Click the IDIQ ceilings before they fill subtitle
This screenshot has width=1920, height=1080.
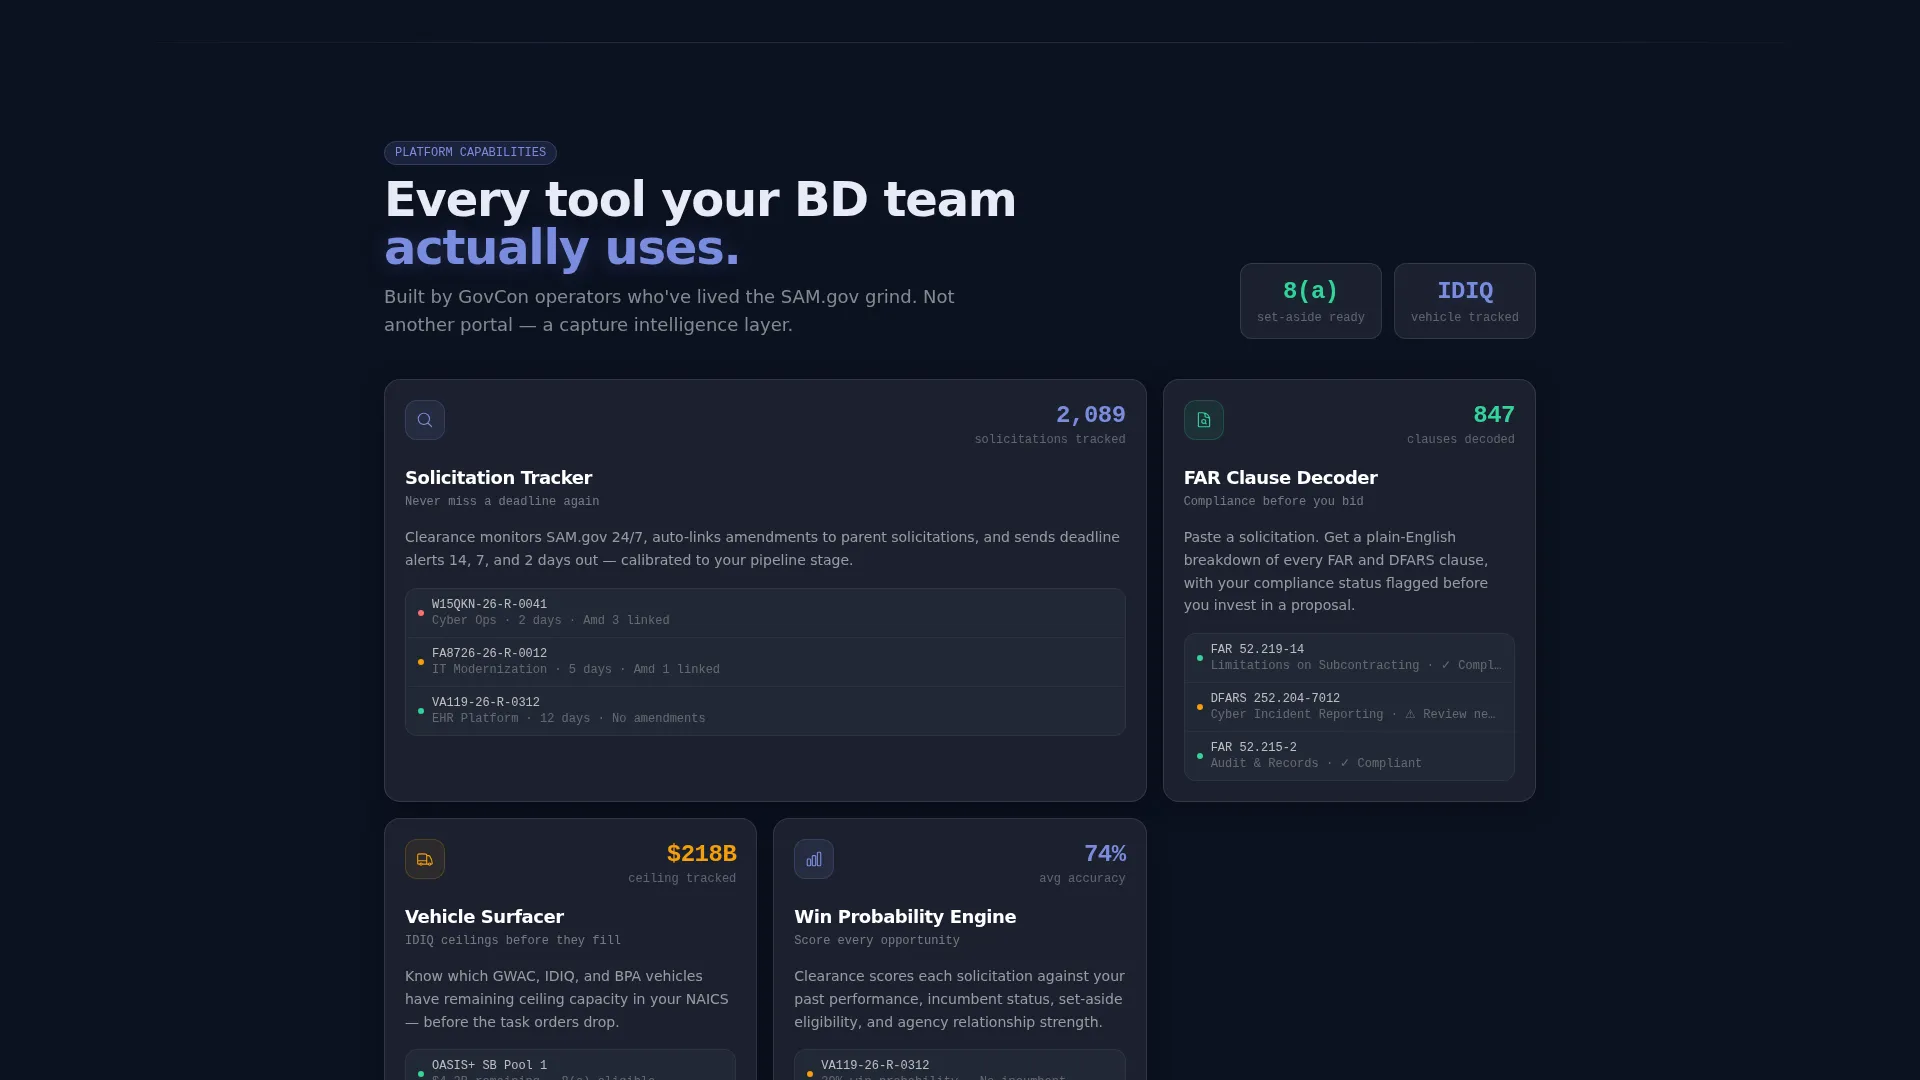click(x=513, y=941)
